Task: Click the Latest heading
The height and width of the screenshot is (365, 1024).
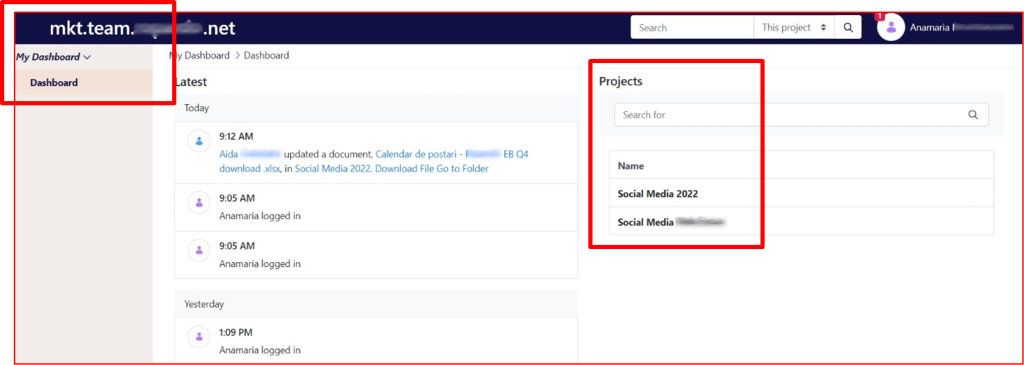Action: [191, 82]
